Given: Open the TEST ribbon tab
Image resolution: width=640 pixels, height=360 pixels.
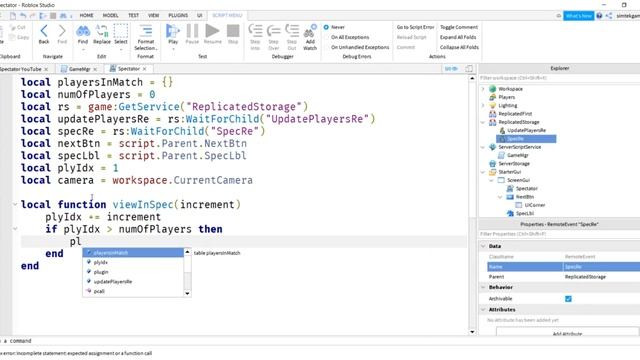Looking at the screenshot, I should click(133, 16).
